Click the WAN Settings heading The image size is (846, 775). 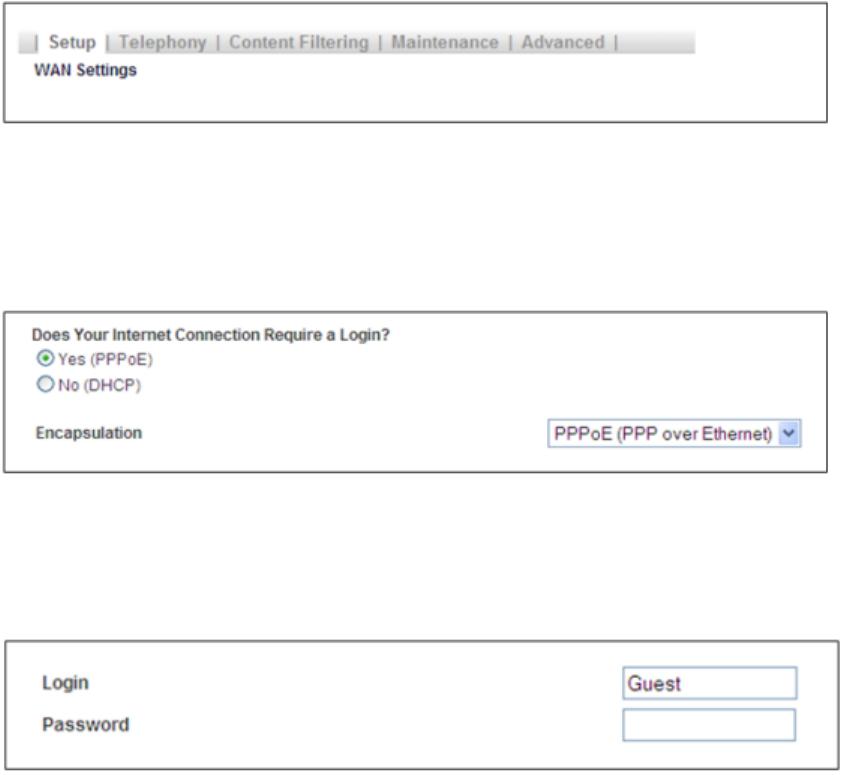[85, 71]
